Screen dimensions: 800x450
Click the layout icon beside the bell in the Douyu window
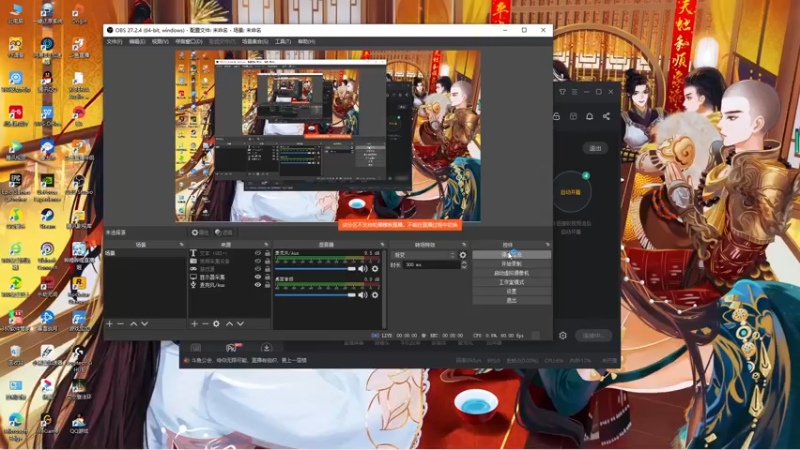click(x=573, y=116)
